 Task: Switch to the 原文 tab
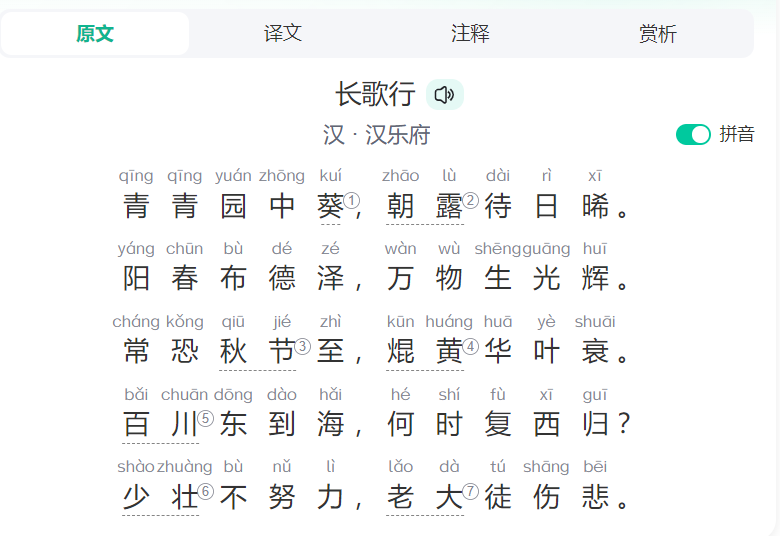coord(95,34)
